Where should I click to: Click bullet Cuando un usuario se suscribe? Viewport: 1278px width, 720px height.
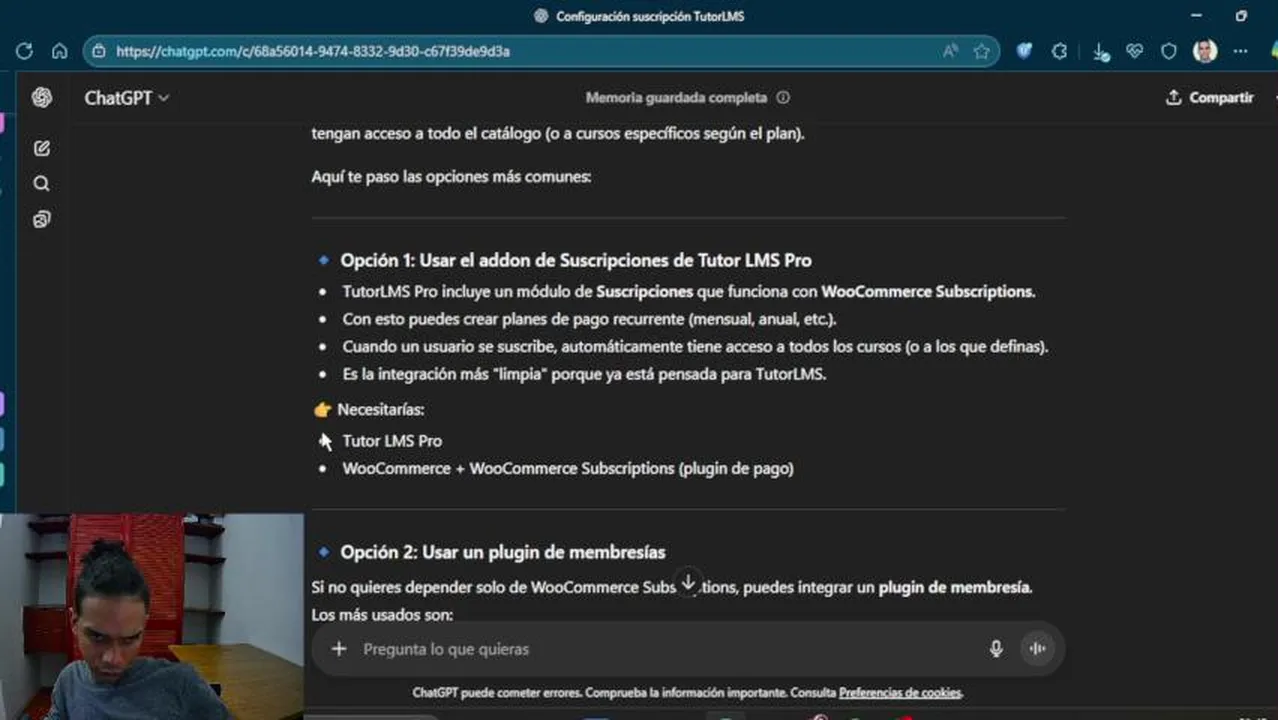[695, 347]
